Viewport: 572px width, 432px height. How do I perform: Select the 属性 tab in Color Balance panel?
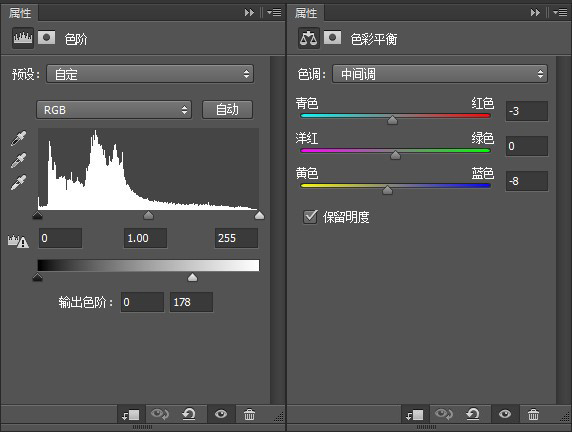(x=306, y=13)
